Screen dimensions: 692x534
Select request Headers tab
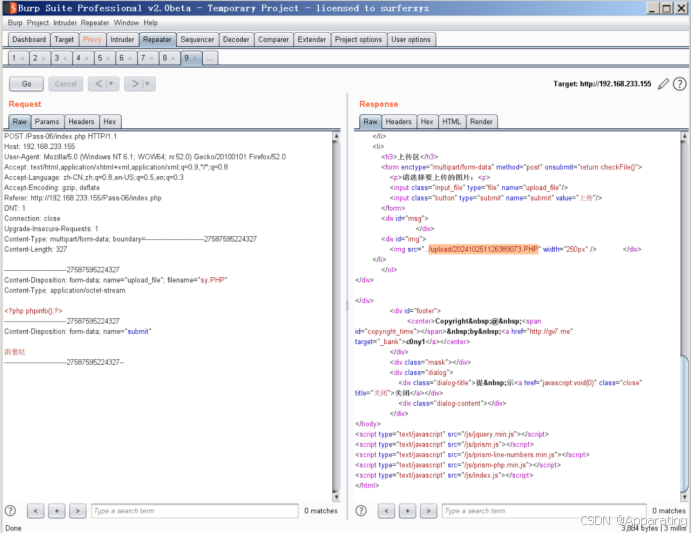click(81, 121)
